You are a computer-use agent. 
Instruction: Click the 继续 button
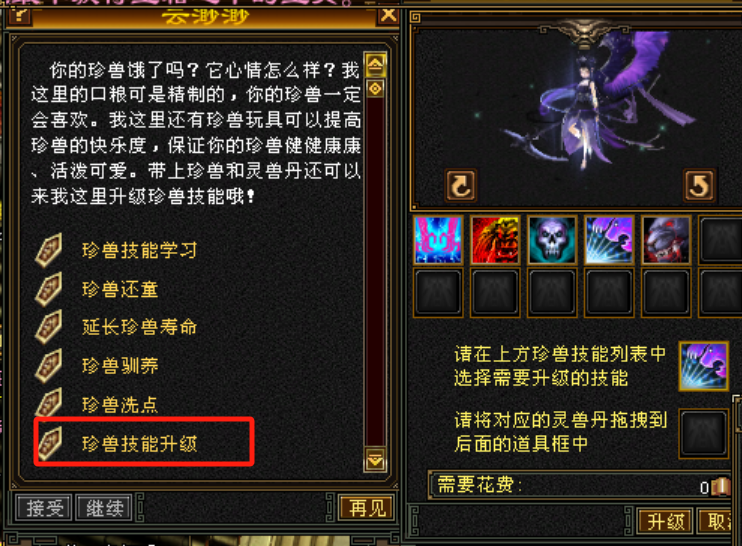105,508
